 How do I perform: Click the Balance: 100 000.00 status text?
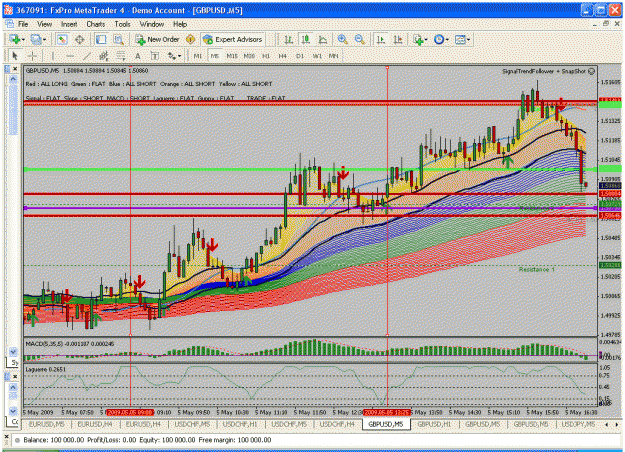point(54,440)
